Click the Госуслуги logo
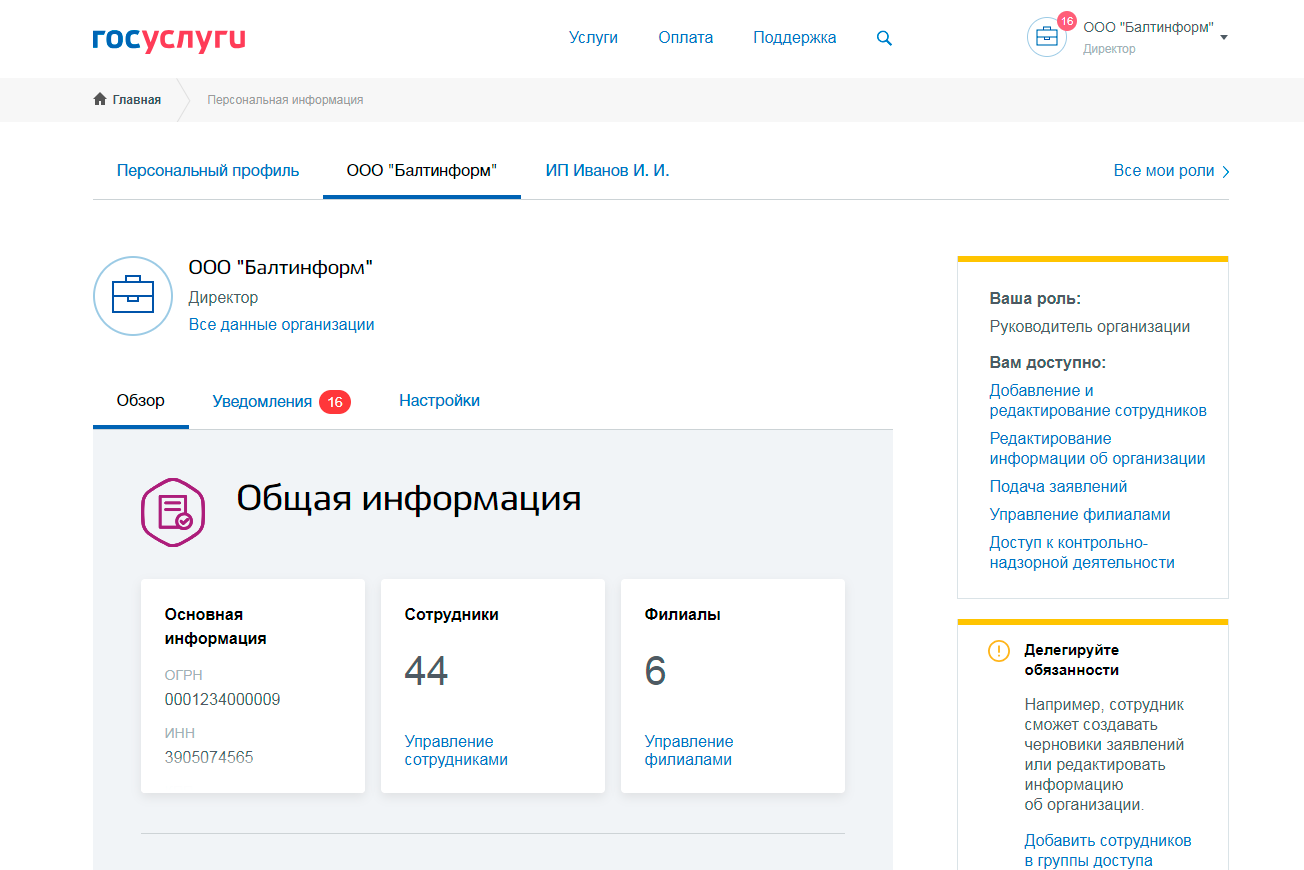 pos(168,39)
